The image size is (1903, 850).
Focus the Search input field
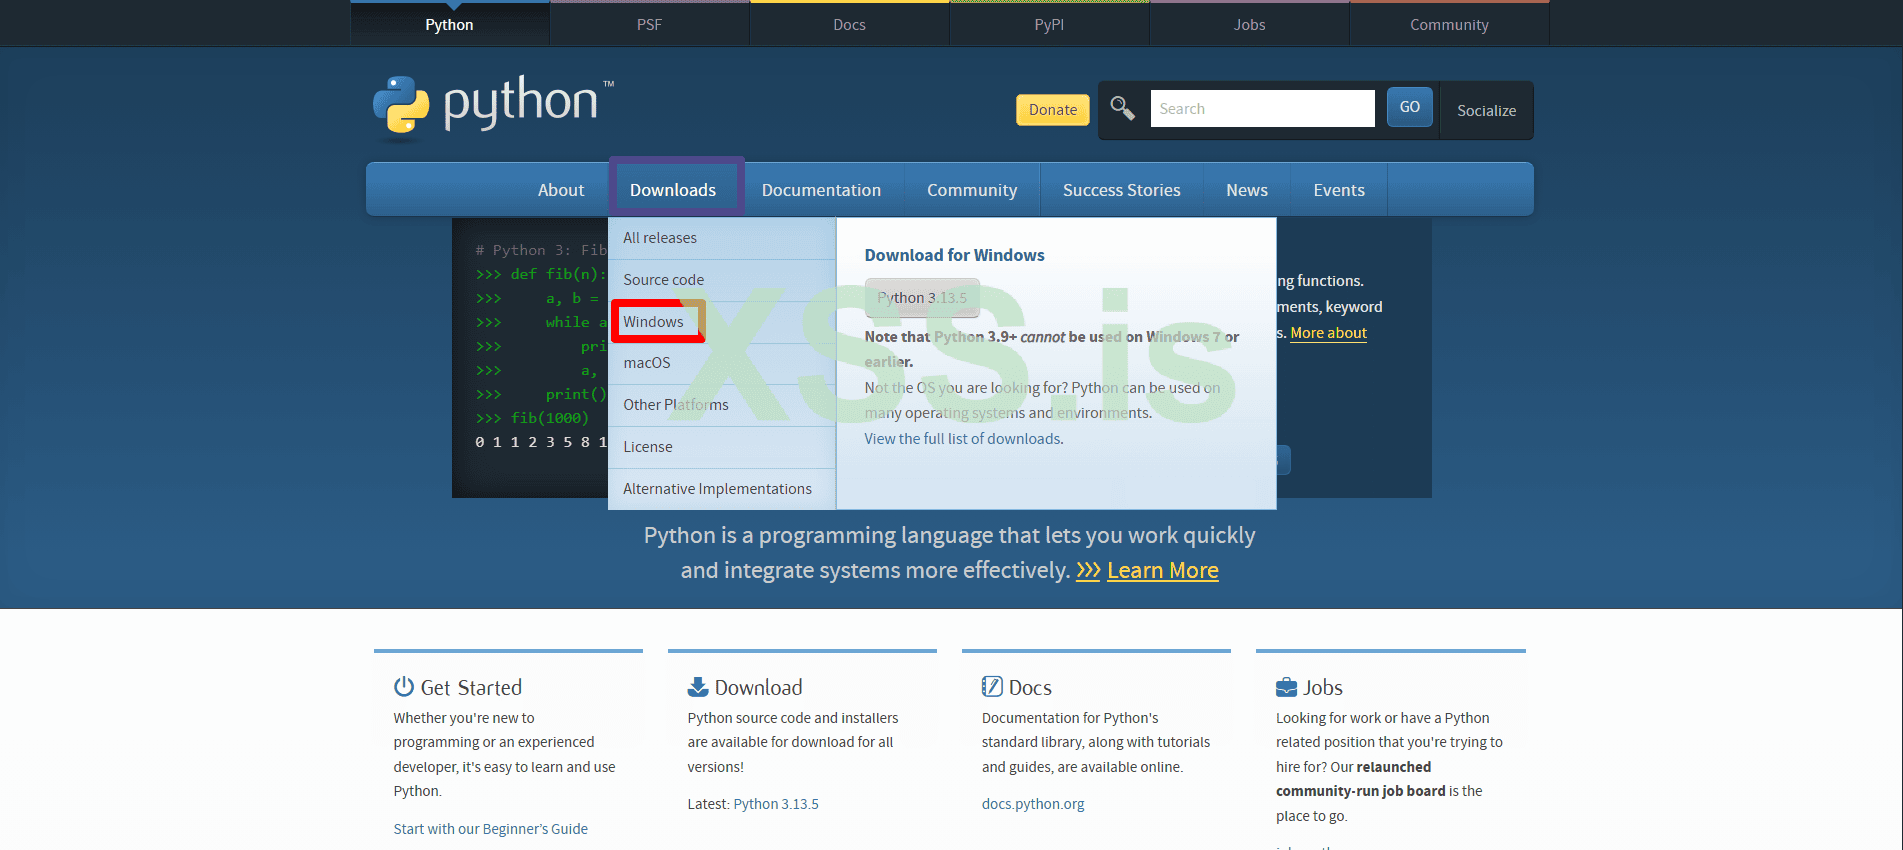(1263, 109)
